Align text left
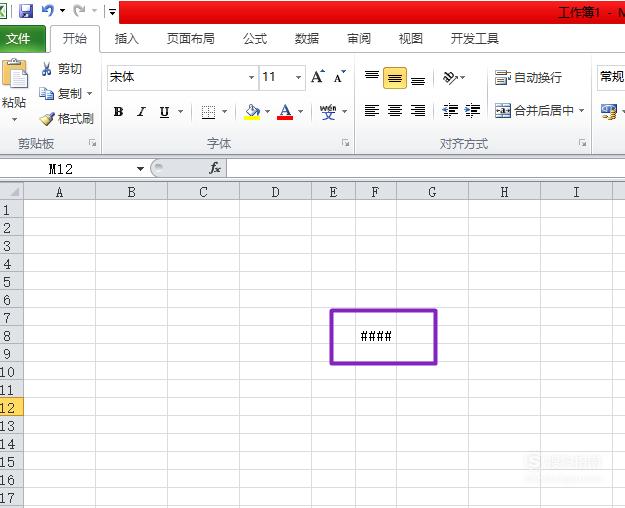 point(372,110)
